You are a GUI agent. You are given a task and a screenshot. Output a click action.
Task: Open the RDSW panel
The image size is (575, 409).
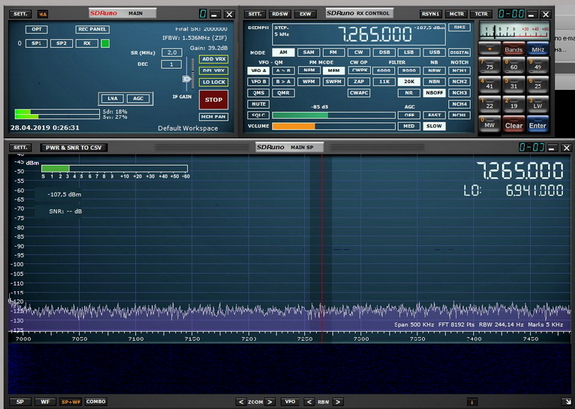pyautogui.click(x=280, y=14)
